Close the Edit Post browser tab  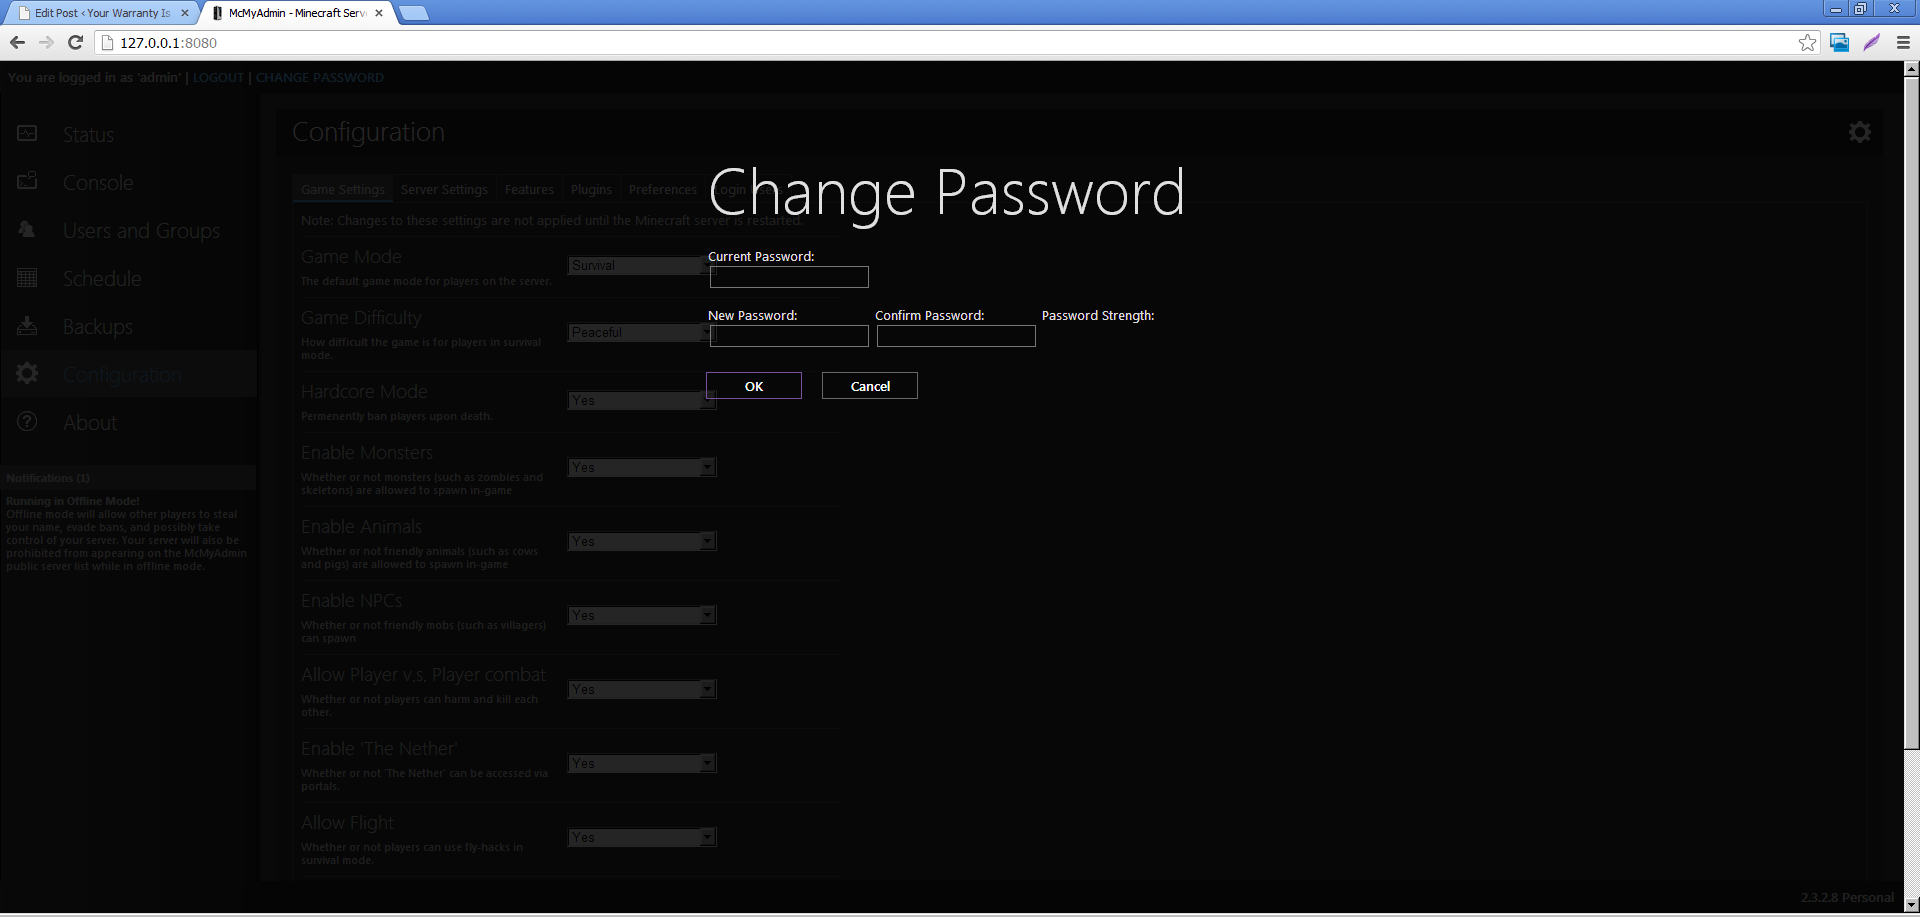tap(185, 13)
